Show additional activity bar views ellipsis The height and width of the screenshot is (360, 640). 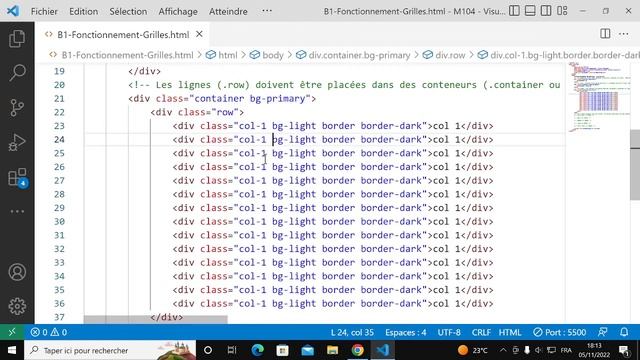click(x=17, y=211)
